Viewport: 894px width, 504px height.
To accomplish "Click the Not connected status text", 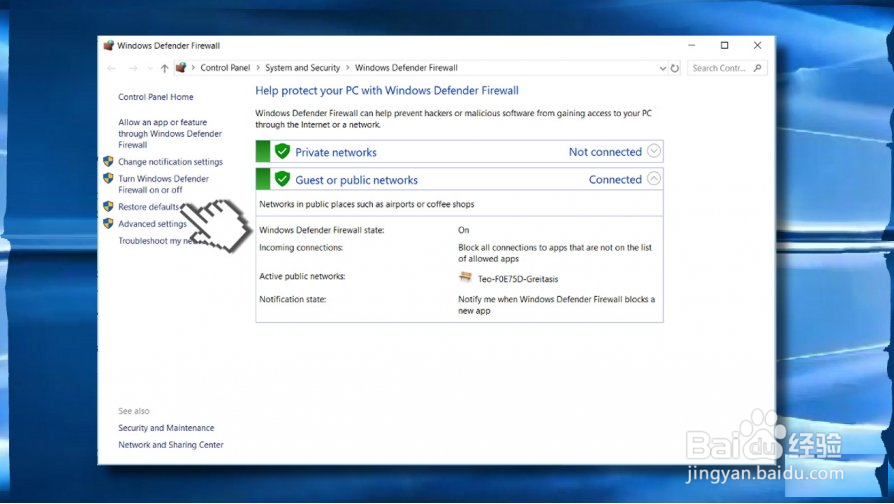I will tap(605, 152).
